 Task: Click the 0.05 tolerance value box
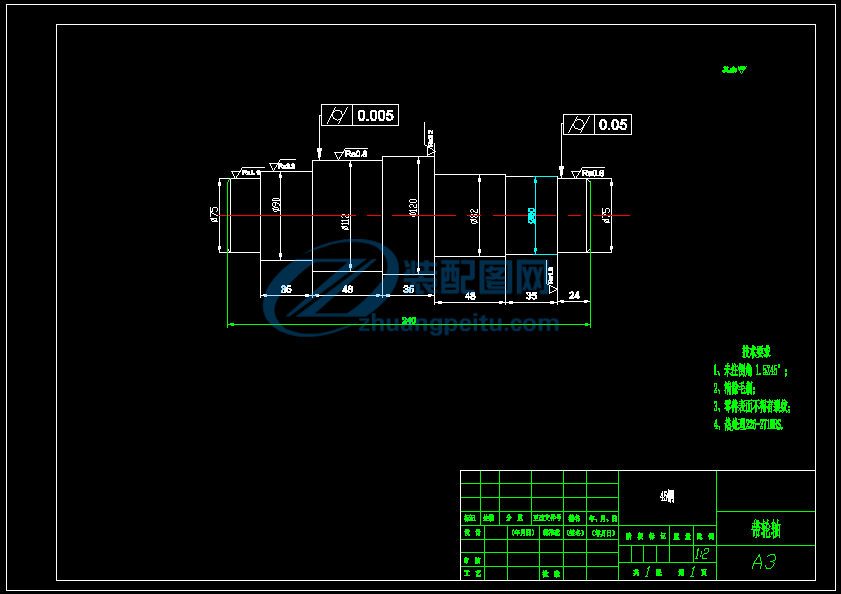(x=613, y=125)
